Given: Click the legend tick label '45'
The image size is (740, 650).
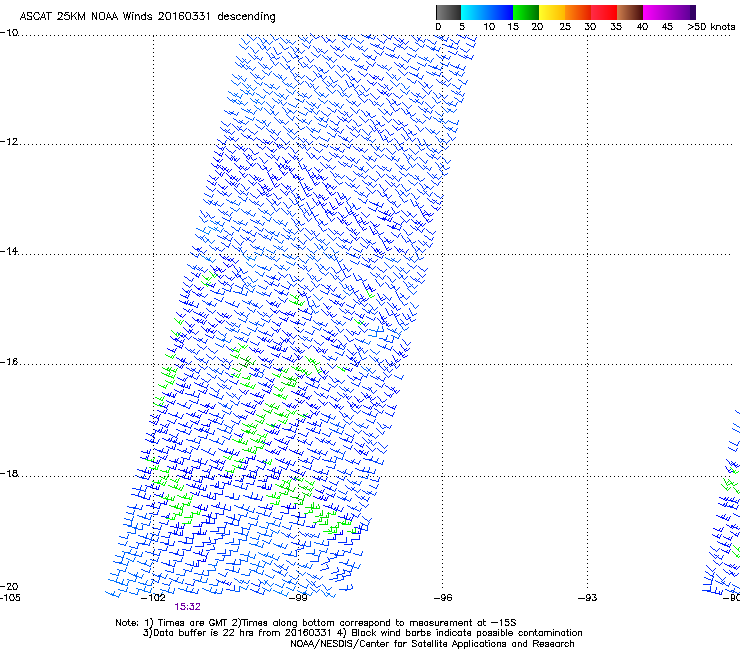Looking at the screenshot, I should pyautogui.click(x=667, y=27).
